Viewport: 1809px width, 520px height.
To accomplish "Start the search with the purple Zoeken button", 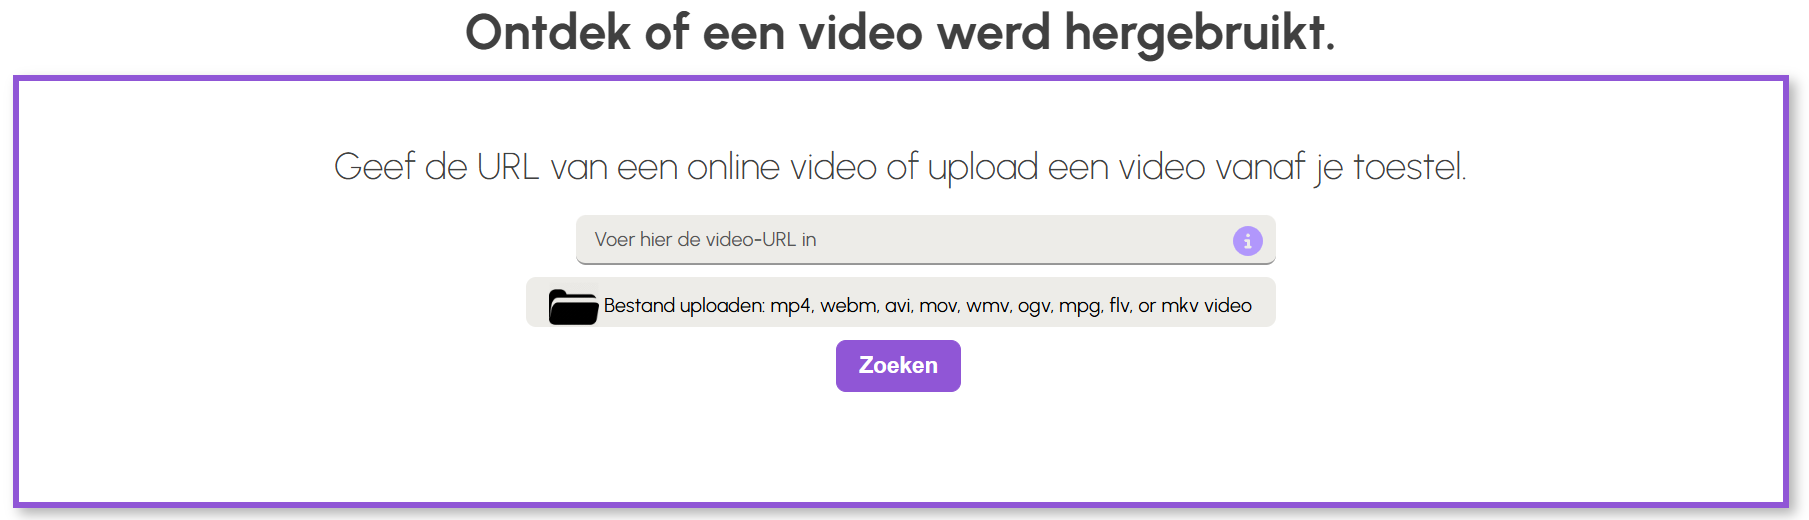I will pos(898,366).
